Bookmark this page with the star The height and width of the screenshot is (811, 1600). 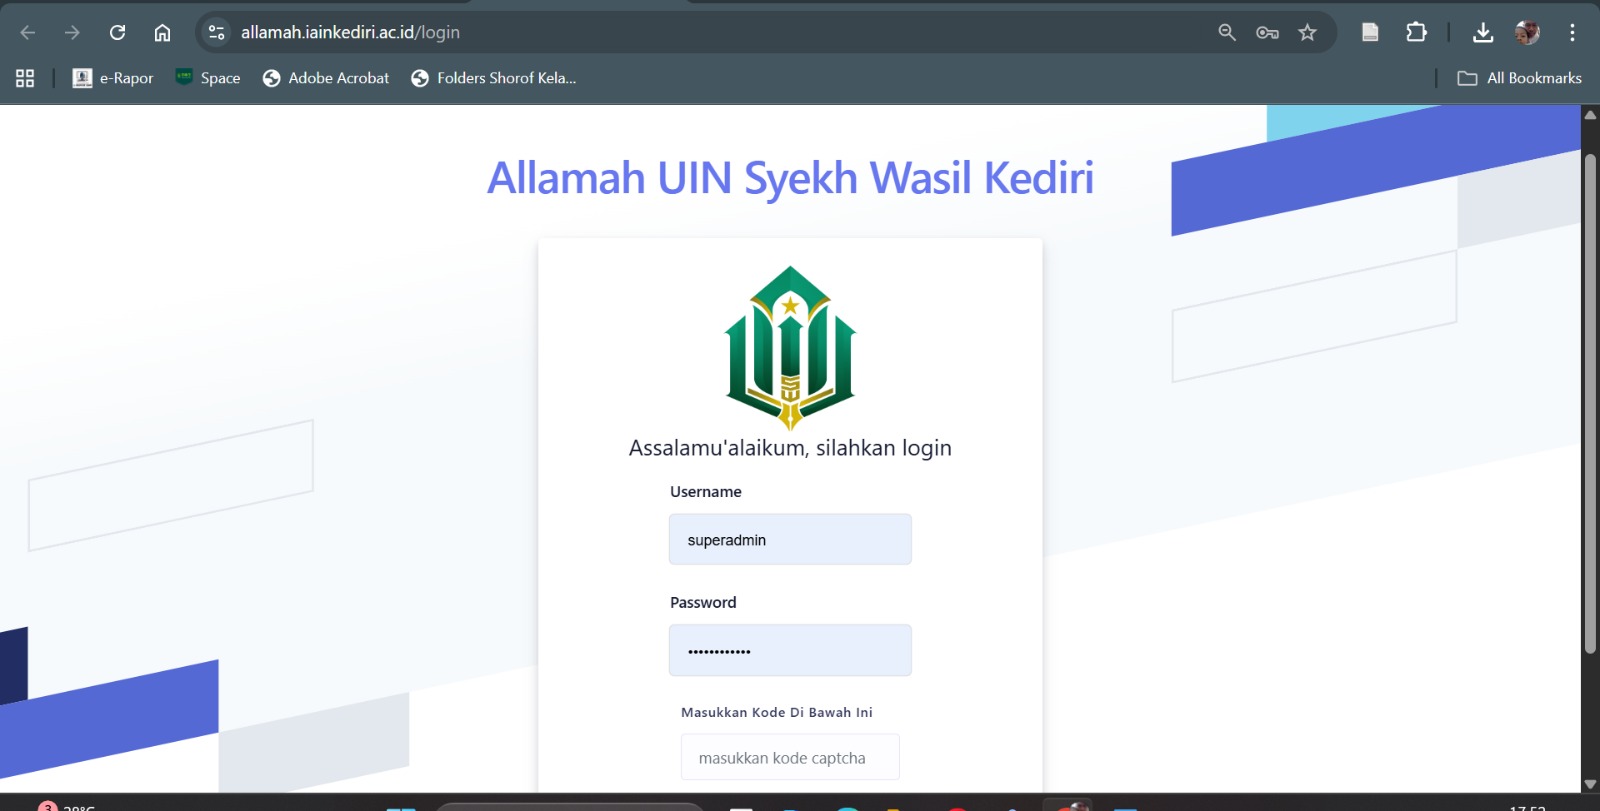click(1307, 33)
